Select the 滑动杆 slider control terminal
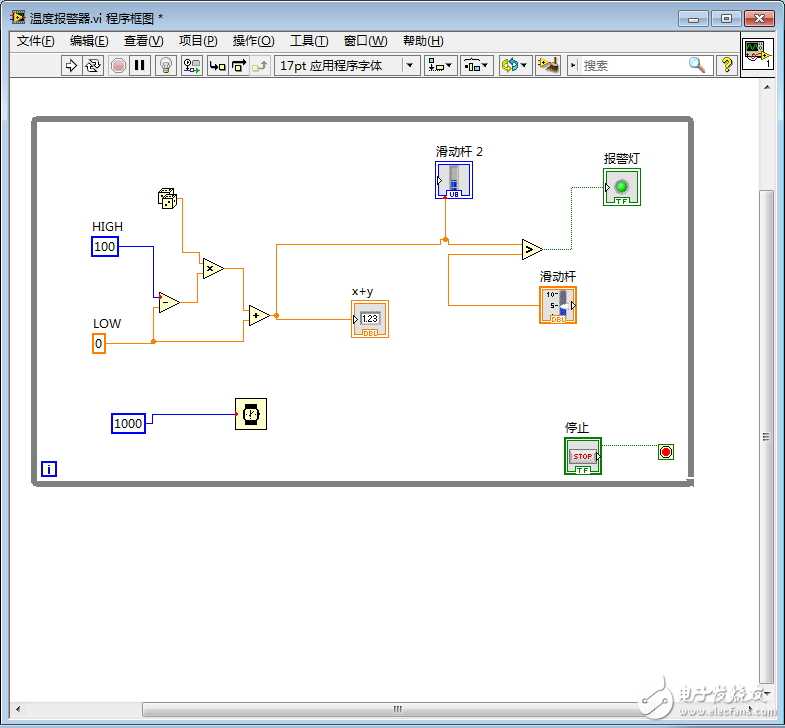The height and width of the screenshot is (728, 785). coord(558,305)
